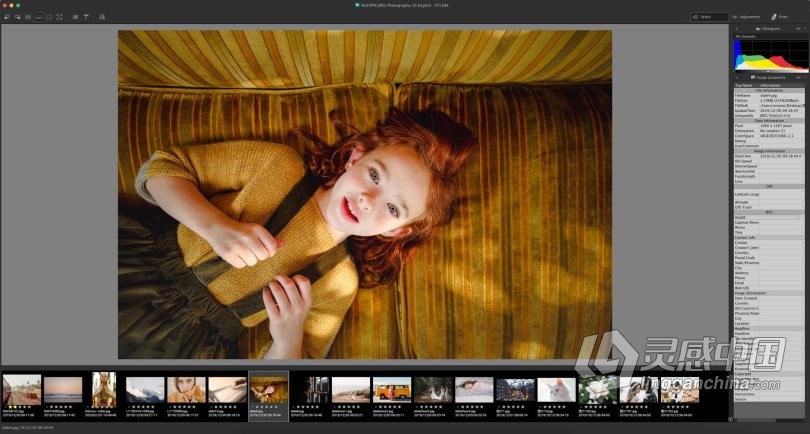Enter full screen view with the four-arrows icon
Viewport: 810px width, 434px height.
pos(59,17)
